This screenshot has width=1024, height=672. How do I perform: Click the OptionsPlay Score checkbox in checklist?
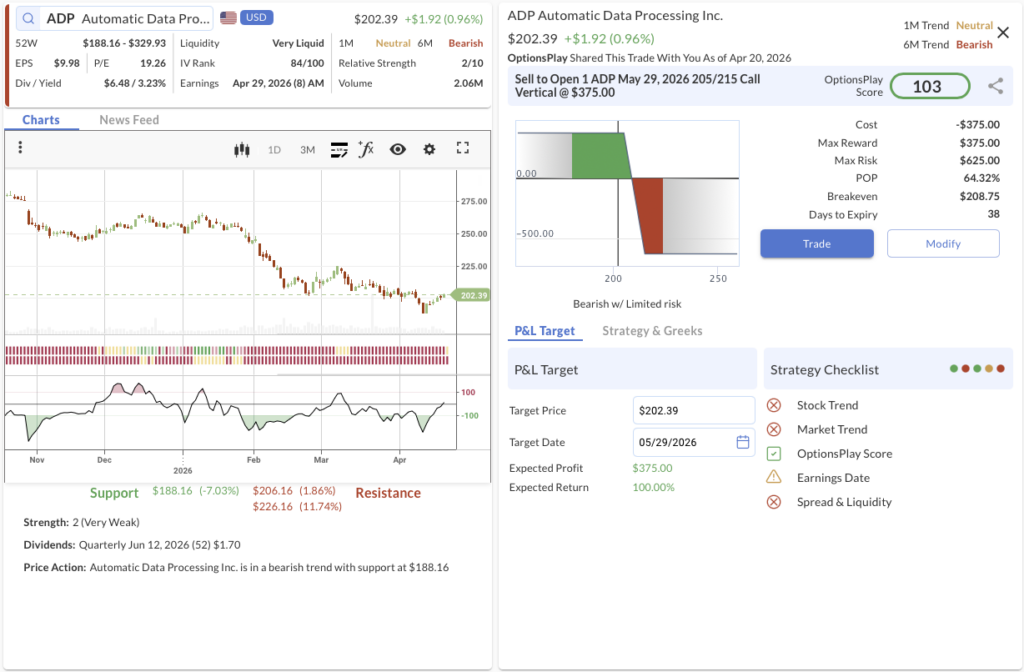tap(773, 454)
